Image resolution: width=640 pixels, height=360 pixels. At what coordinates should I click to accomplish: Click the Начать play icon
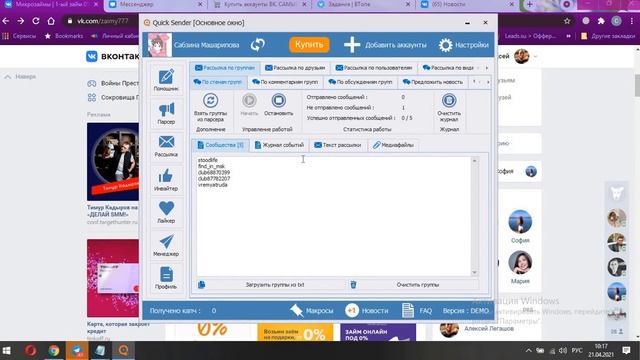click(249, 100)
